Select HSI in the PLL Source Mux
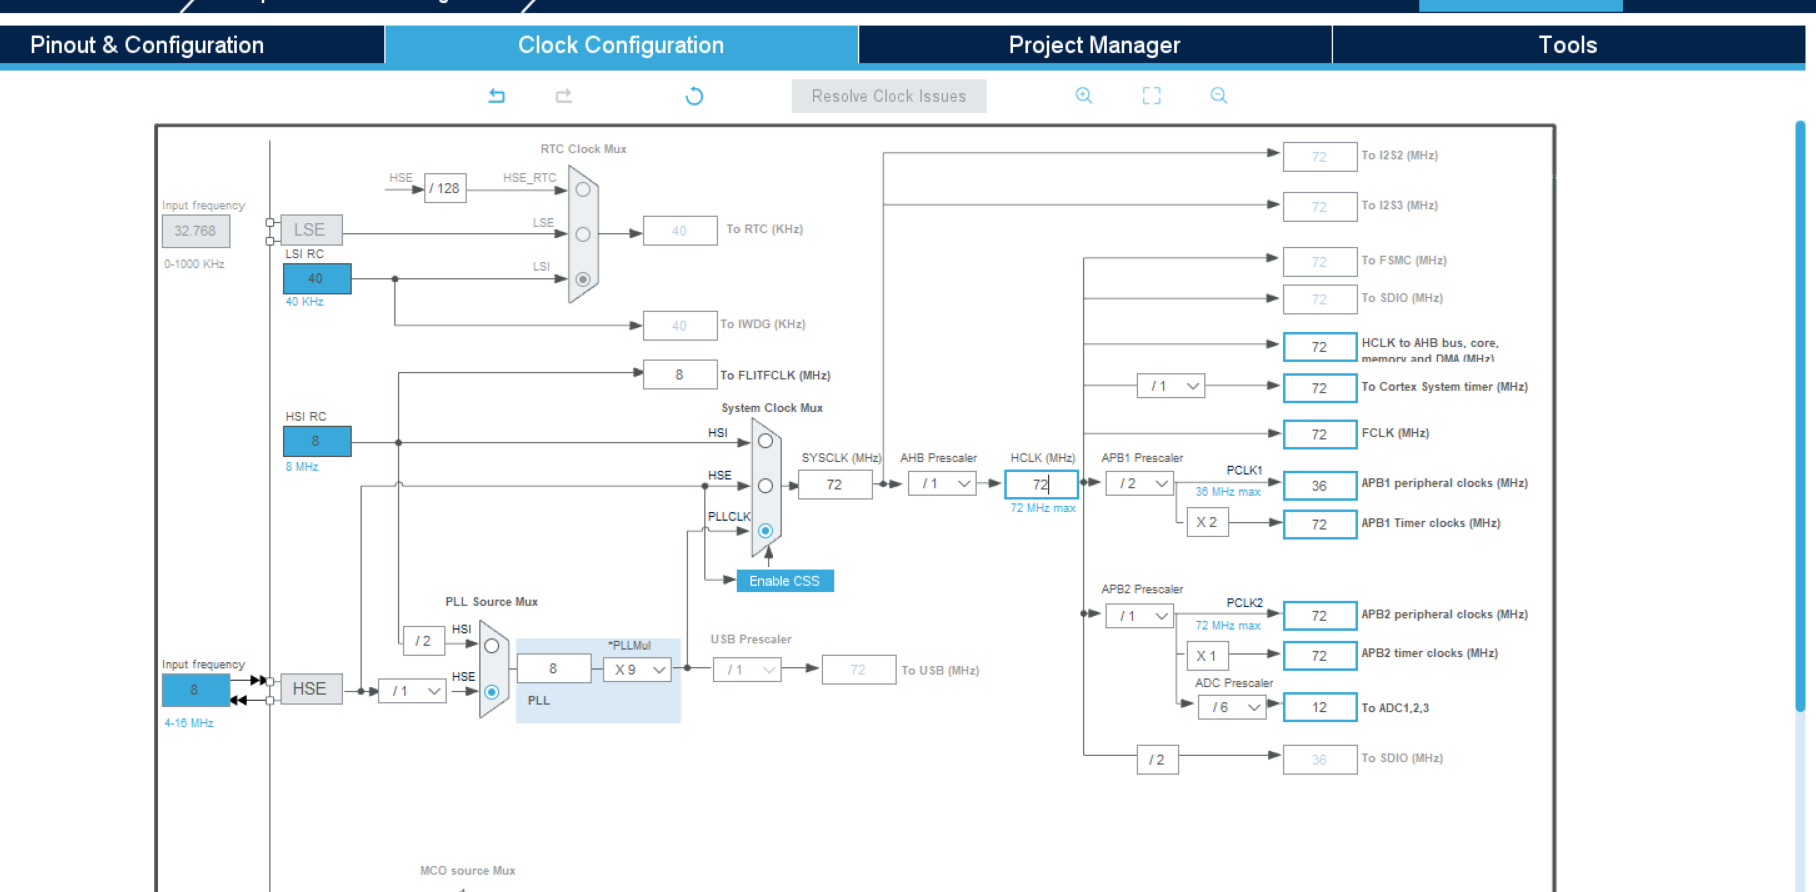Viewport: 1816px width, 892px height. 492,646
